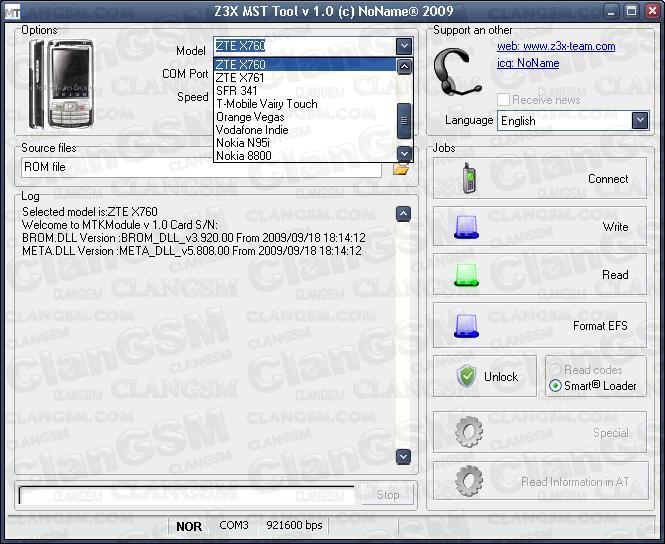Click the blue Write drive icon
Viewport: 665px width, 544px height.
tap(466, 227)
